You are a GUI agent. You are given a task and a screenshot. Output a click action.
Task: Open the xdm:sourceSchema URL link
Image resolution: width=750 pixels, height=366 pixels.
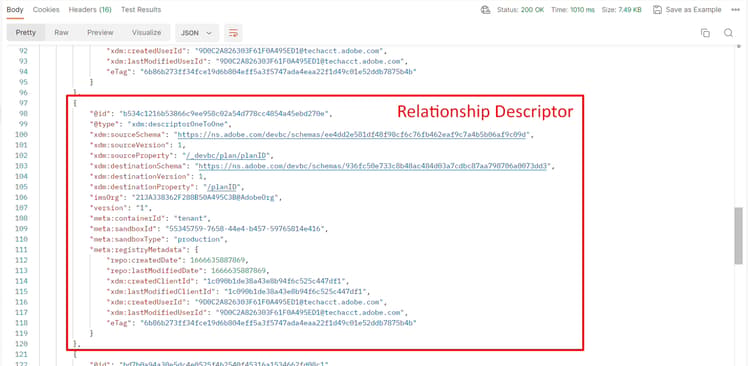(x=353, y=134)
